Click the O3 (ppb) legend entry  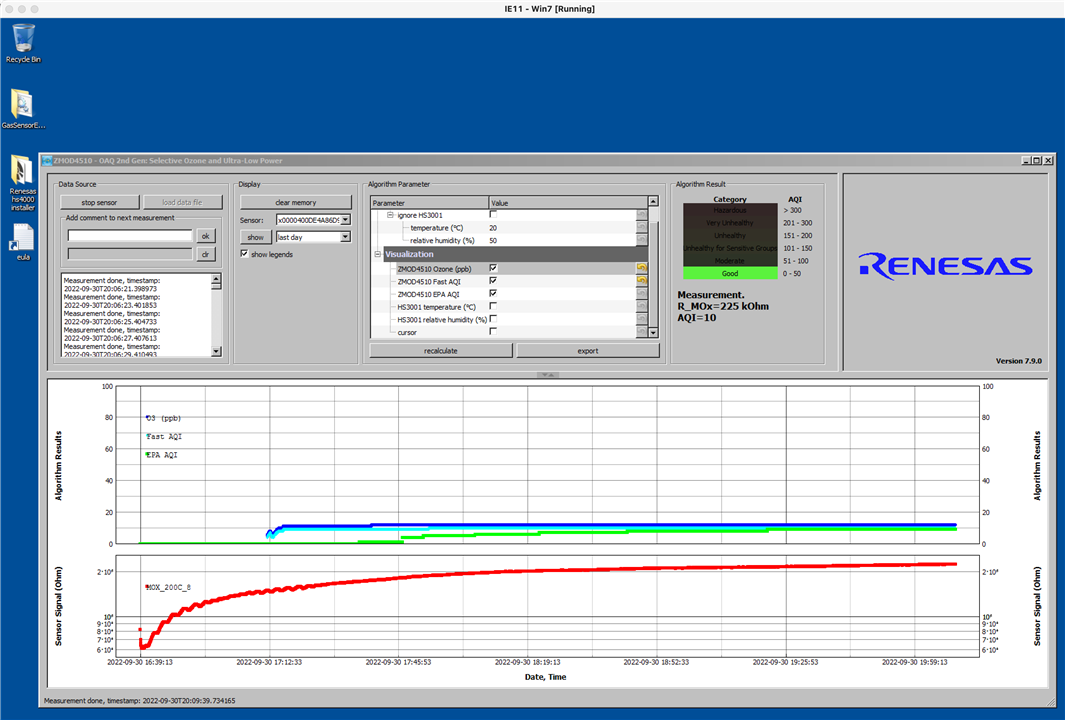(x=163, y=418)
